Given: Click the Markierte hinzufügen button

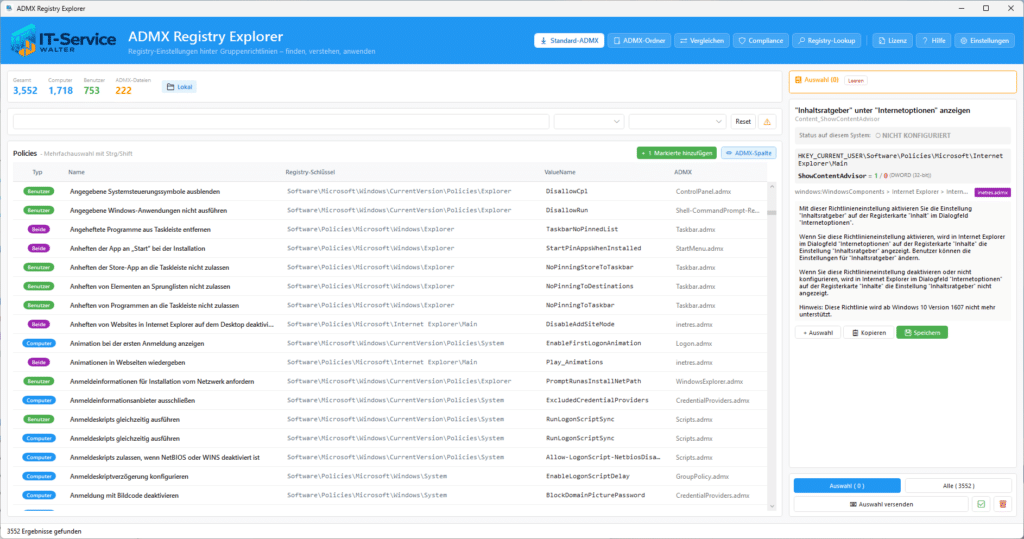Looking at the screenshot, I should [x=676, y=153].
